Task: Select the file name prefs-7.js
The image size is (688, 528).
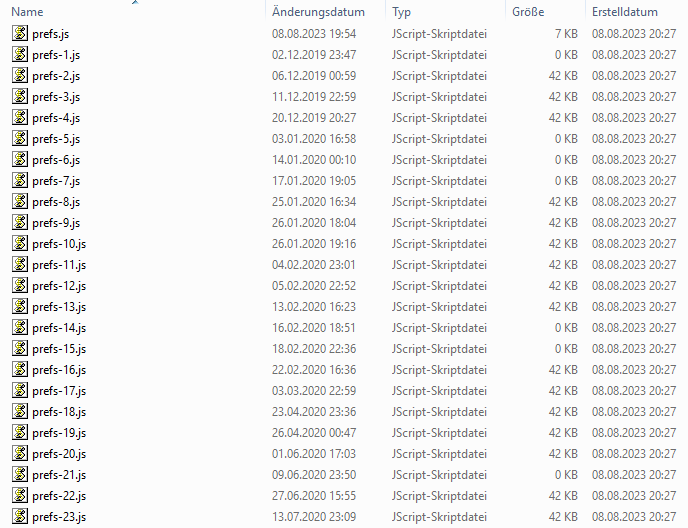Action: coord(56,181)
